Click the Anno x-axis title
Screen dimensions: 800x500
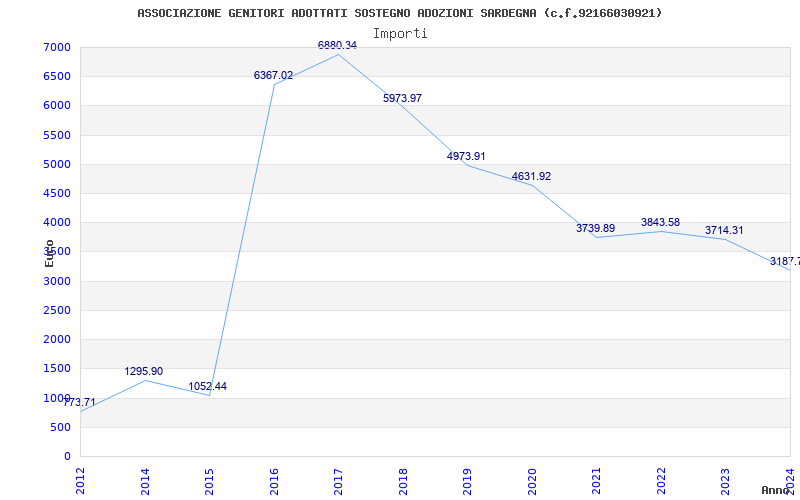(776, 490)
